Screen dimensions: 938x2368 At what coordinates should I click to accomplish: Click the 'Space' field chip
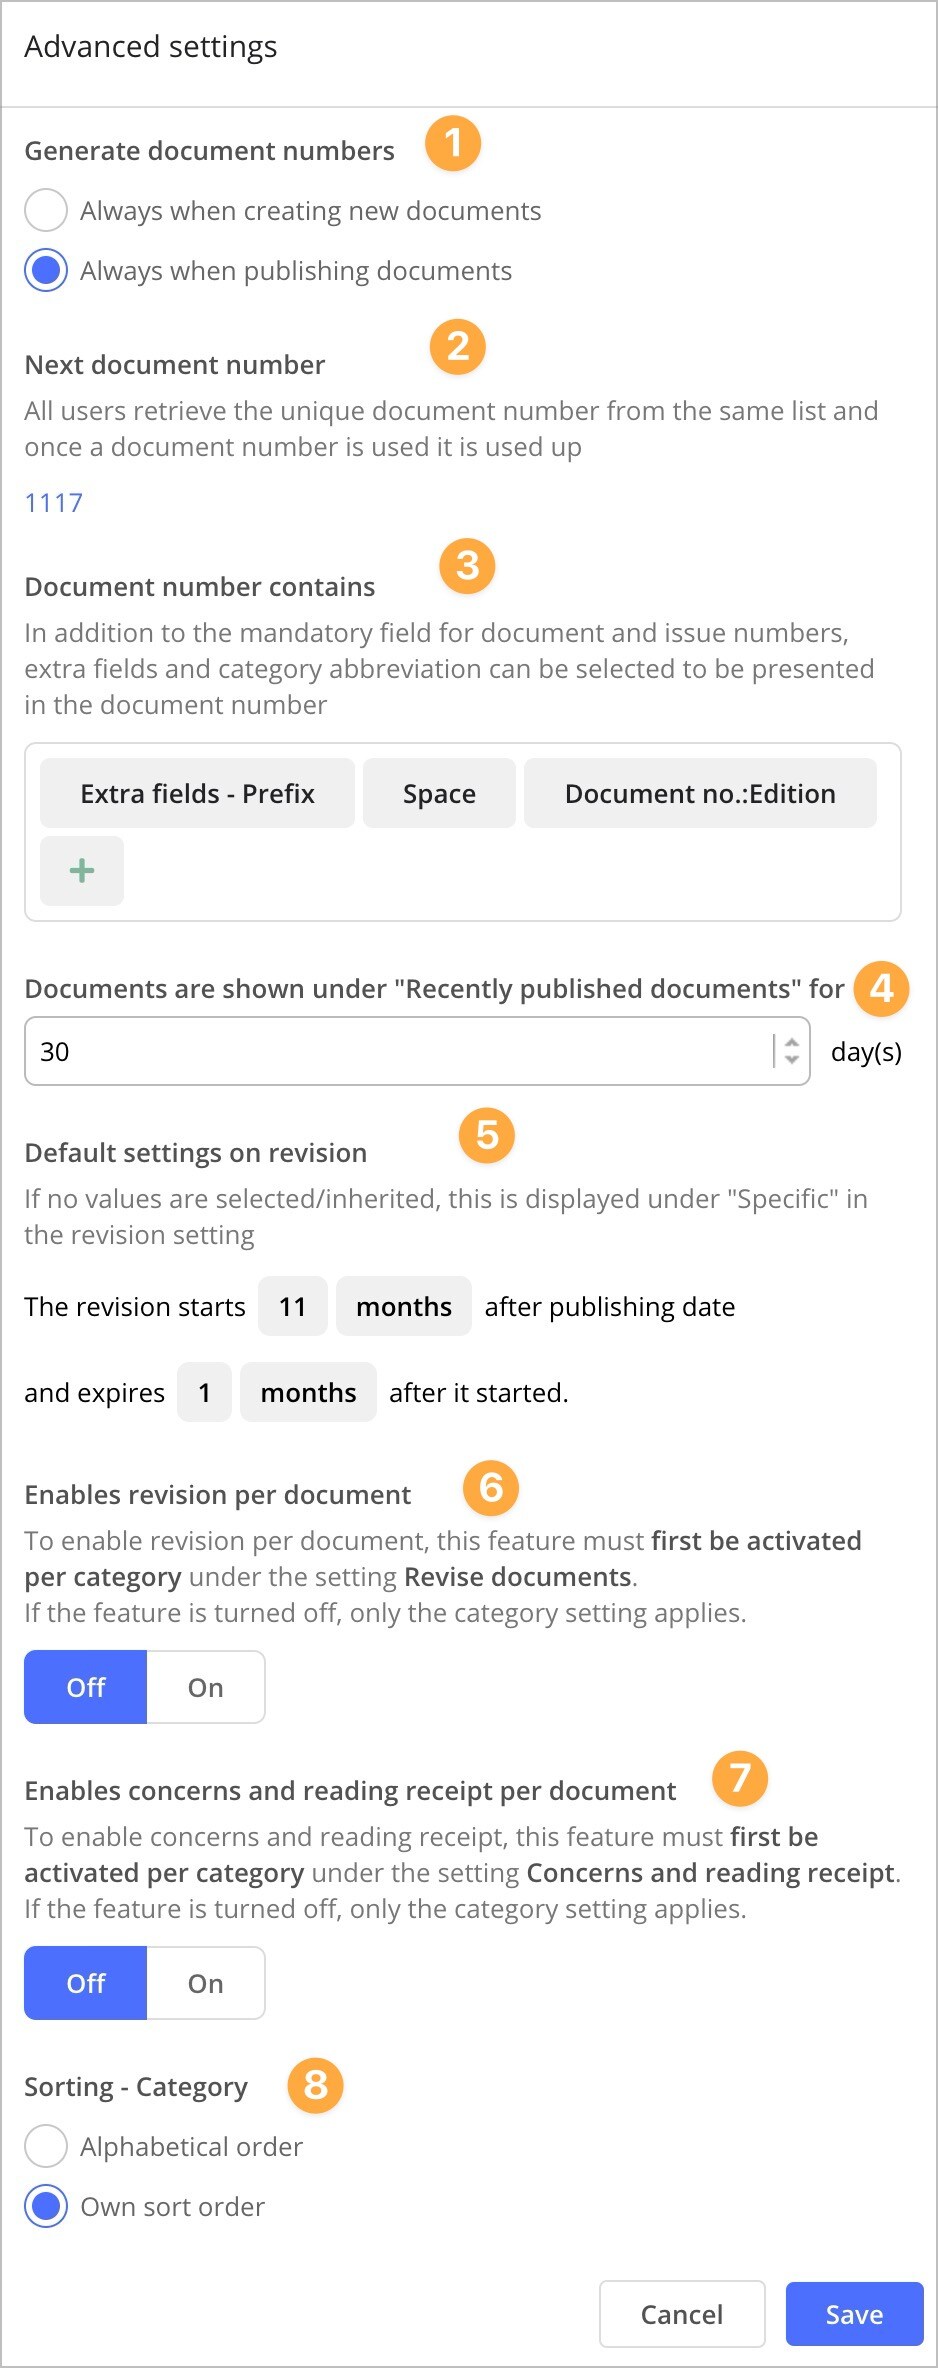[x=439, y=793]
